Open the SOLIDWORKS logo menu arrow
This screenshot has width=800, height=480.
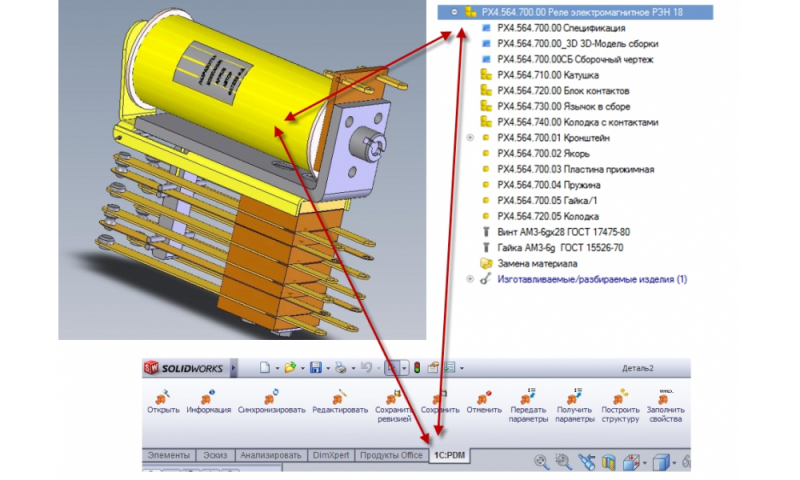234,368
